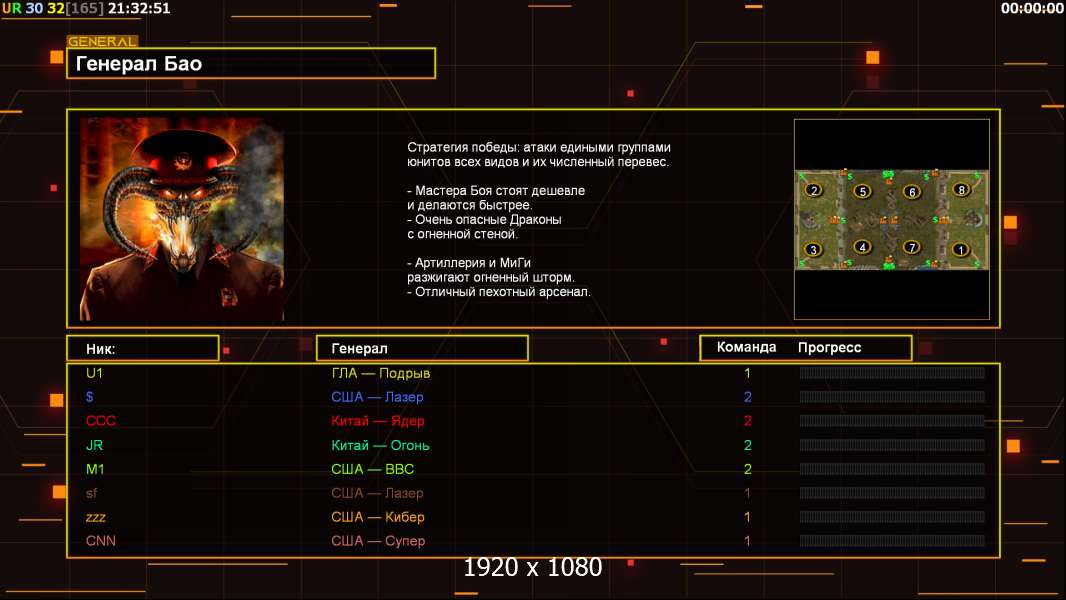
Task: Click the progress bar for $
Action: pyautogui.click(x=892, y=397)
